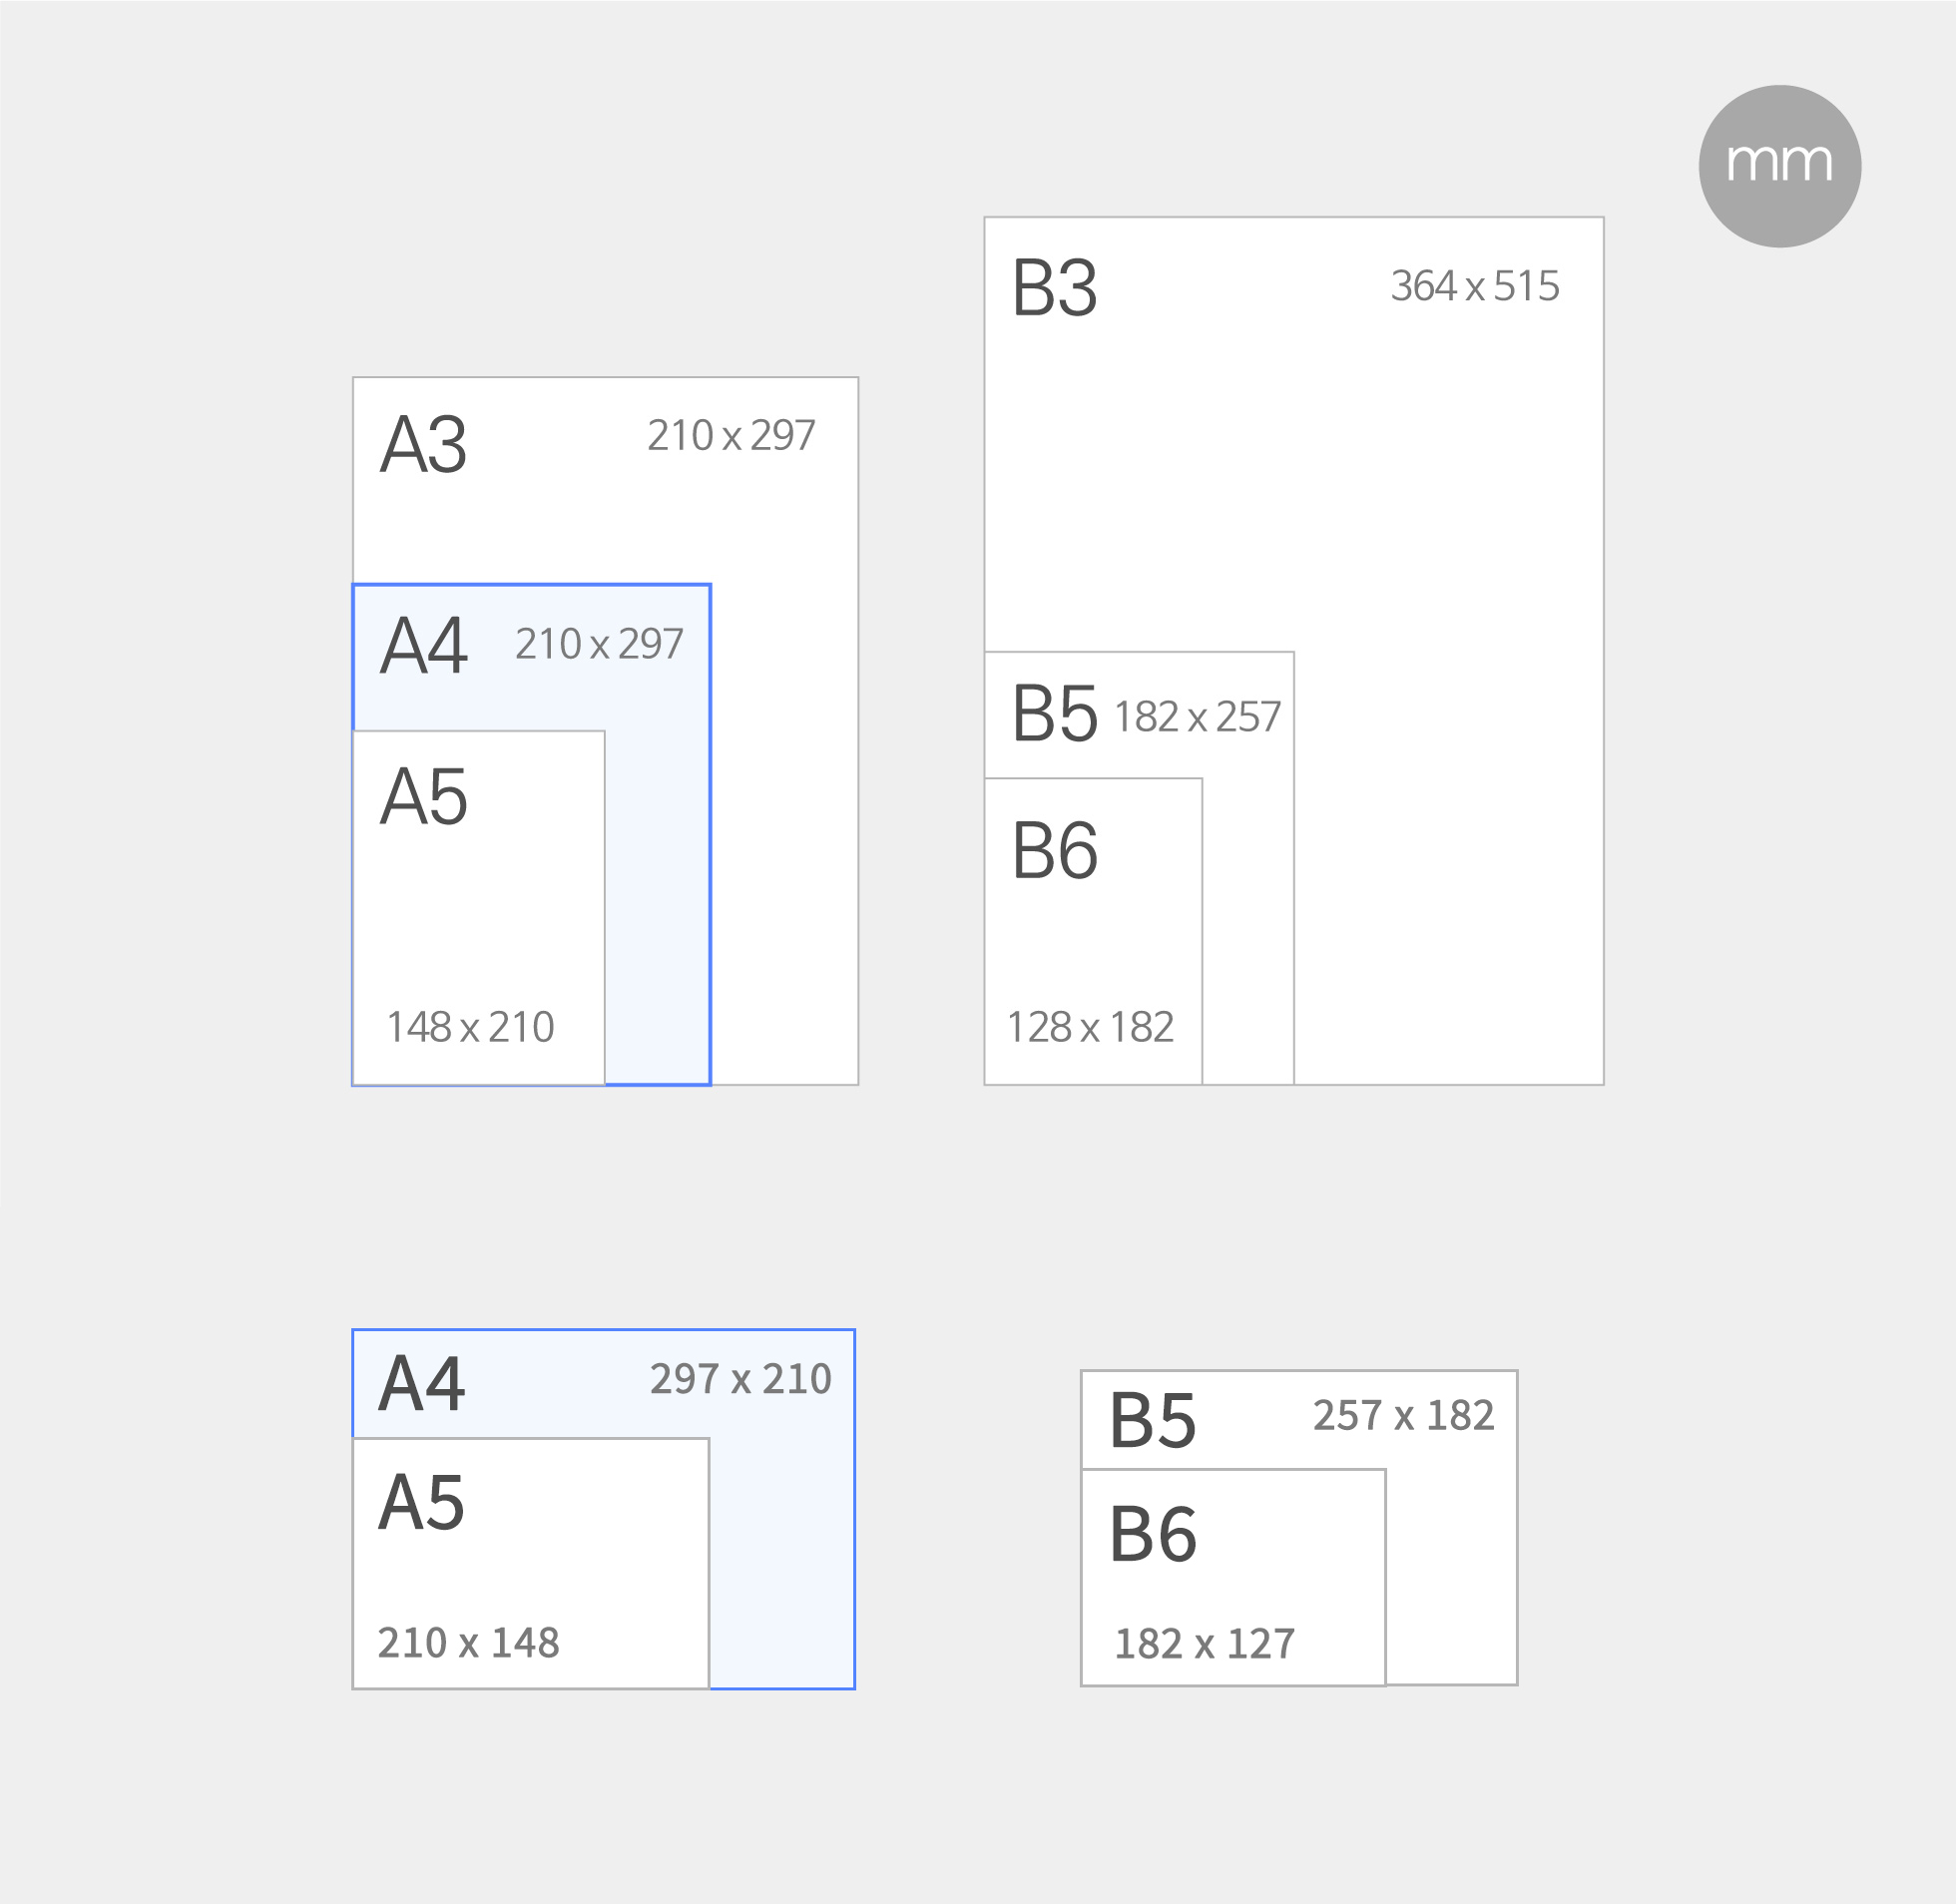Click the 148 x 210 dimension text
This screenshot has width=1956, height=1904.
click(x=470, y=1027)
